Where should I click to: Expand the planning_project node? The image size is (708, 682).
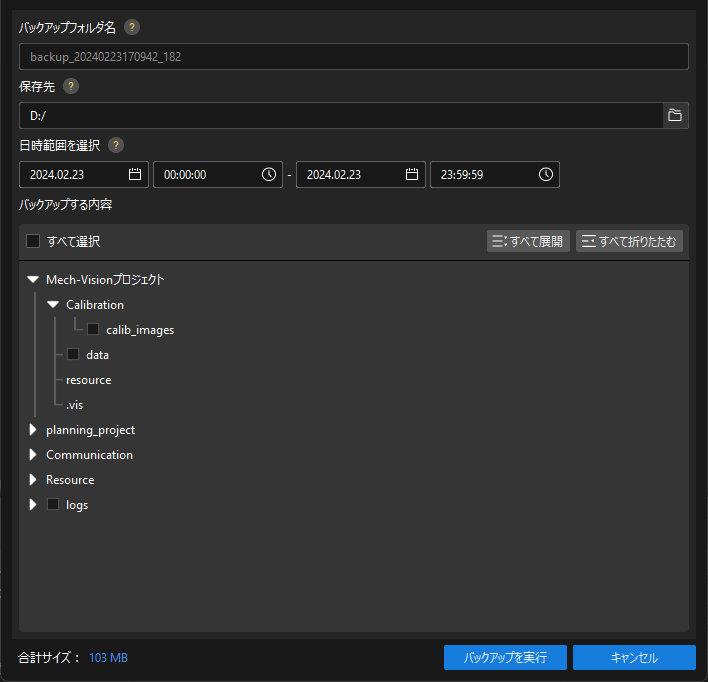(33, 430)
